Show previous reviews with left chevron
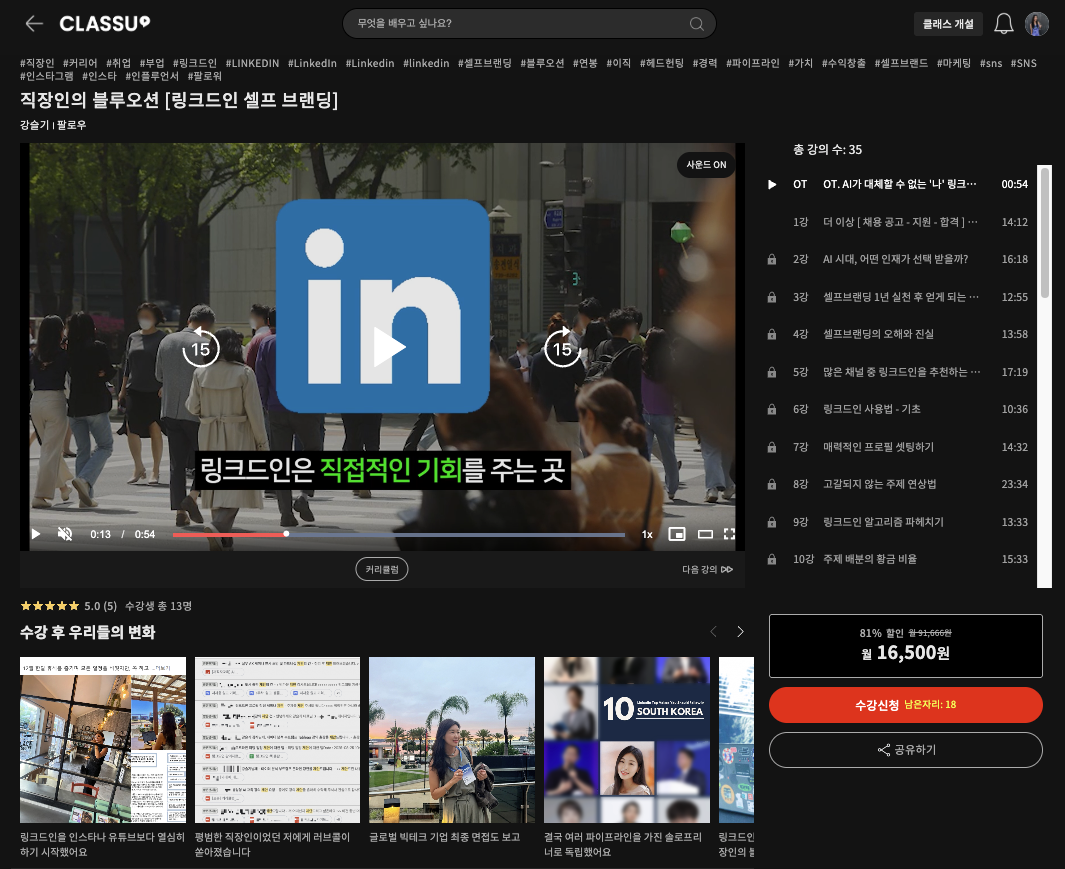This screenshot has height=869, width=1065. [713, 632]
